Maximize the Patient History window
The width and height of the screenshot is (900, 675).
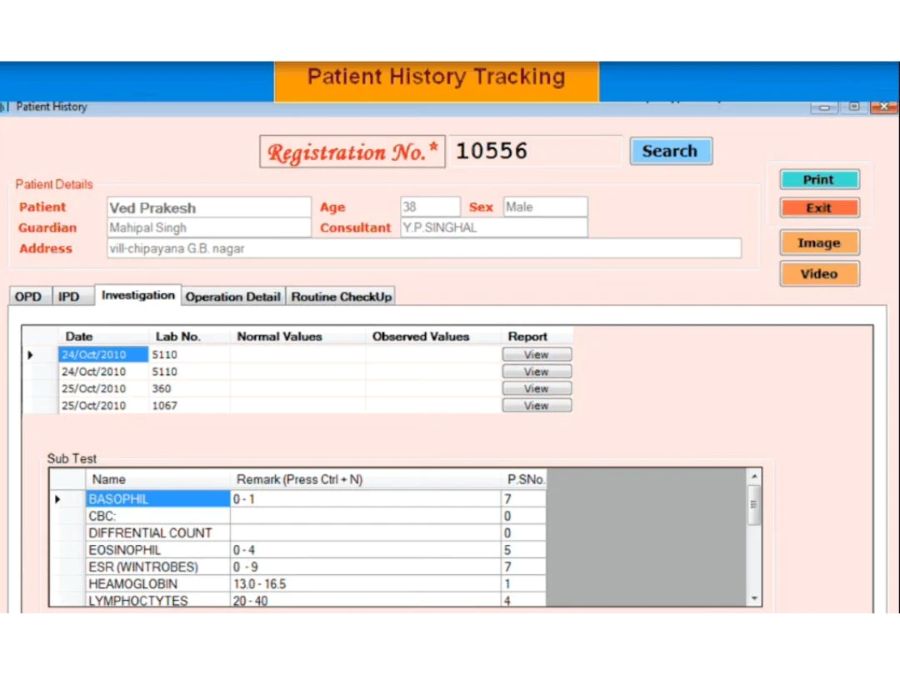(x=854, y=107)
